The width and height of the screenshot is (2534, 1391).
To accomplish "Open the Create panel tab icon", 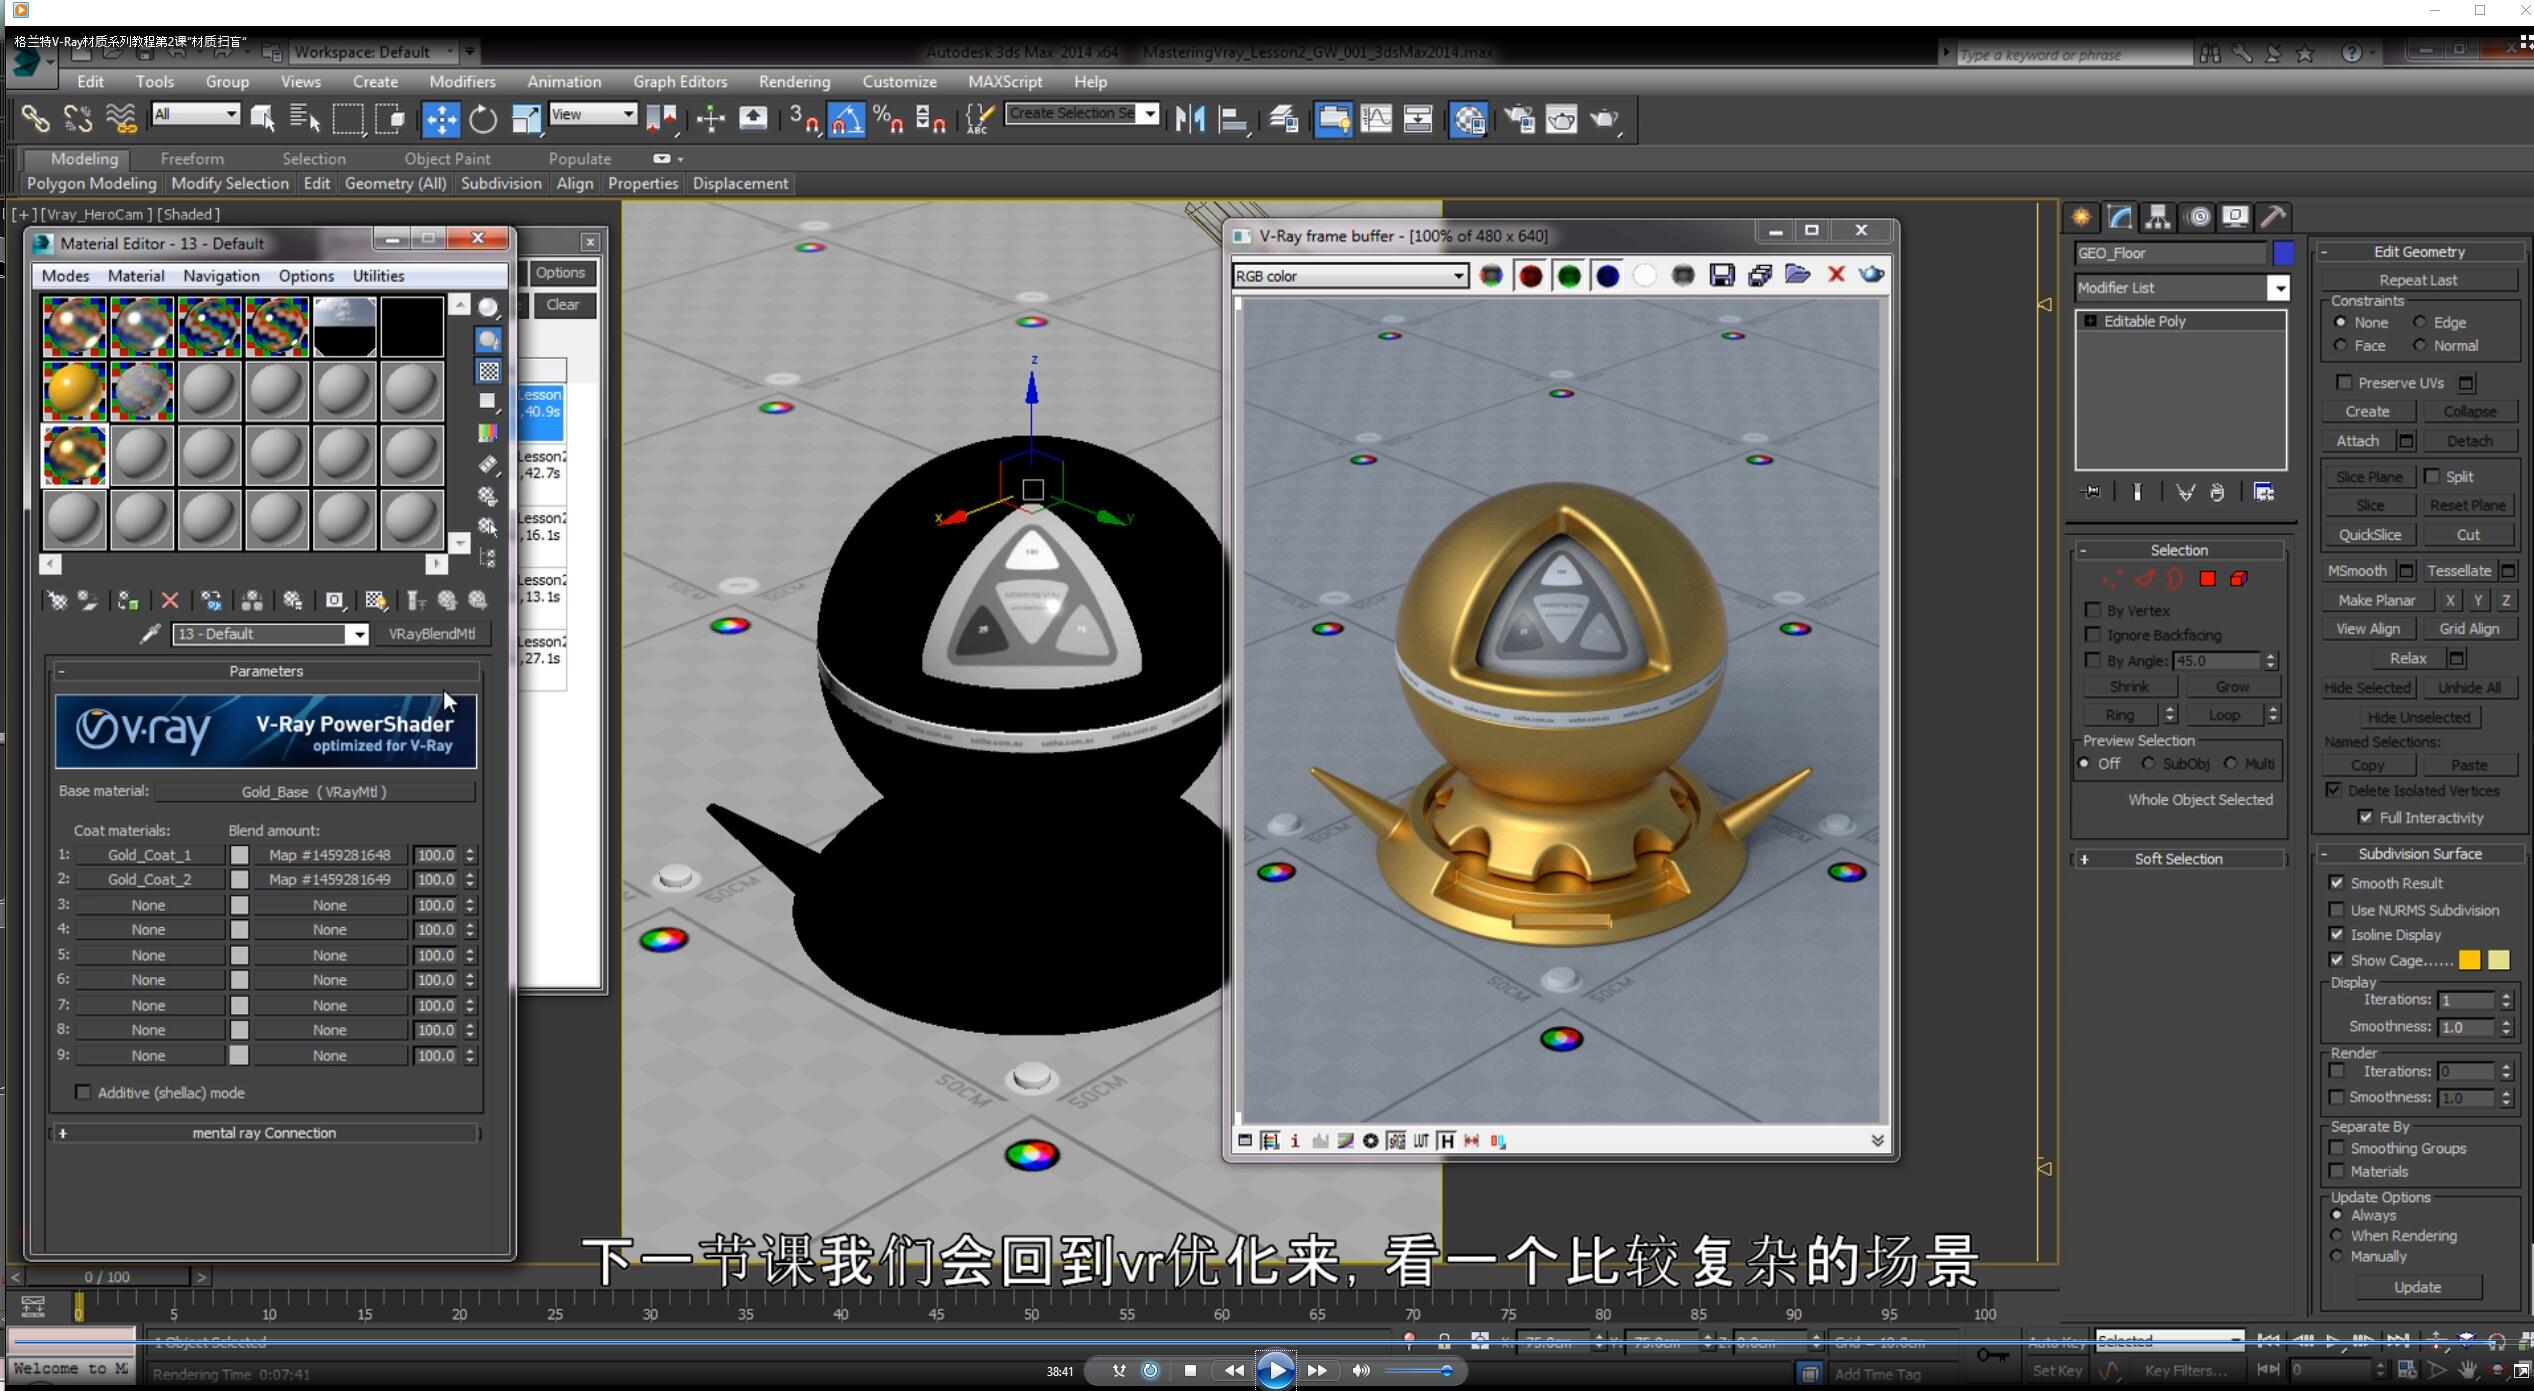I will tap(2081, 217).
